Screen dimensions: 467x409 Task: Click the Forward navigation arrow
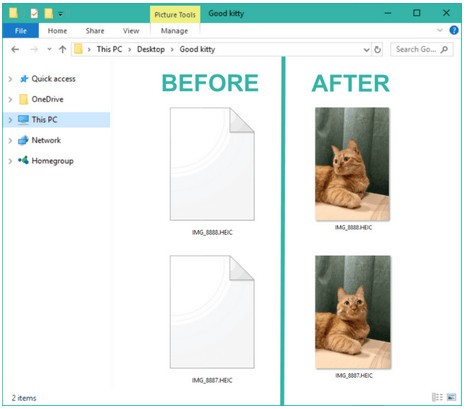pos(34,50)
